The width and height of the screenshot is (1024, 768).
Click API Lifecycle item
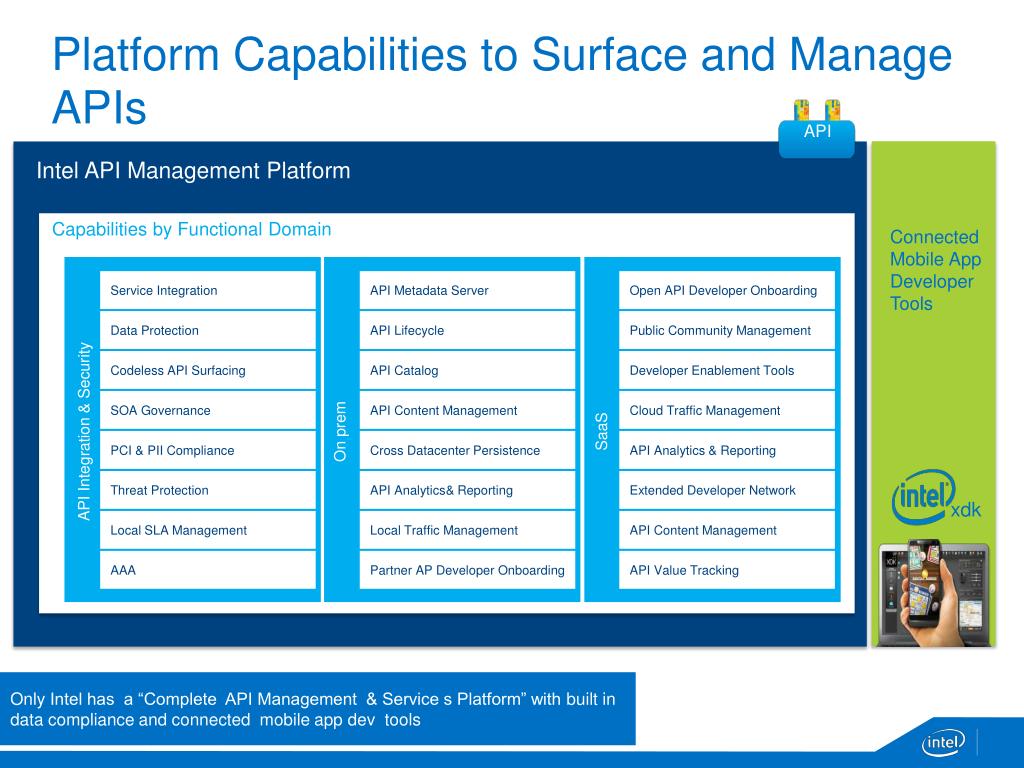[467, 330]
